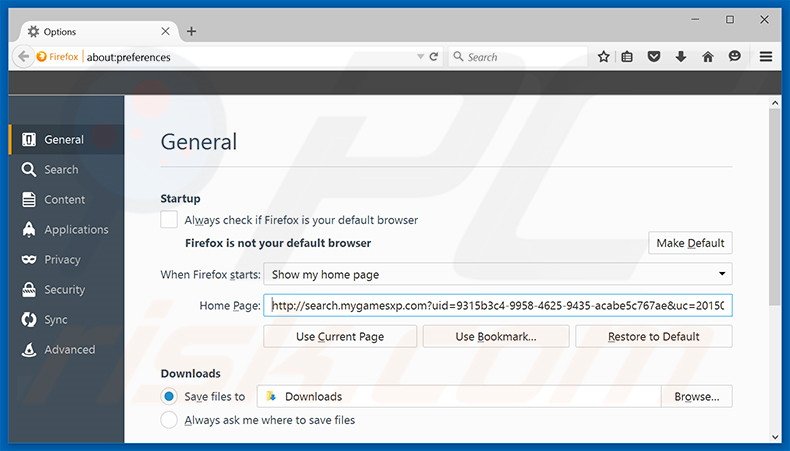Click the Applications rocket icon in sidebar
The image size is (790, 451).
click(x=29, y=229)
